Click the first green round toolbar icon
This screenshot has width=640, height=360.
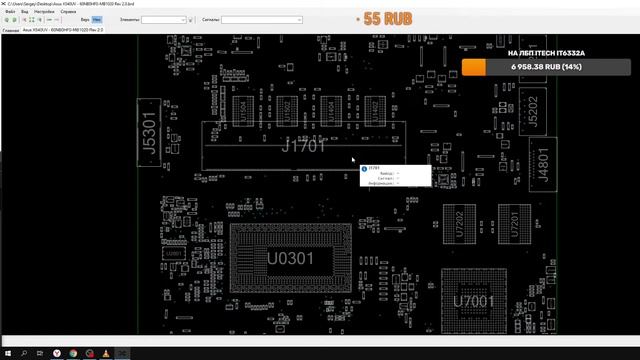click(7, 20)
